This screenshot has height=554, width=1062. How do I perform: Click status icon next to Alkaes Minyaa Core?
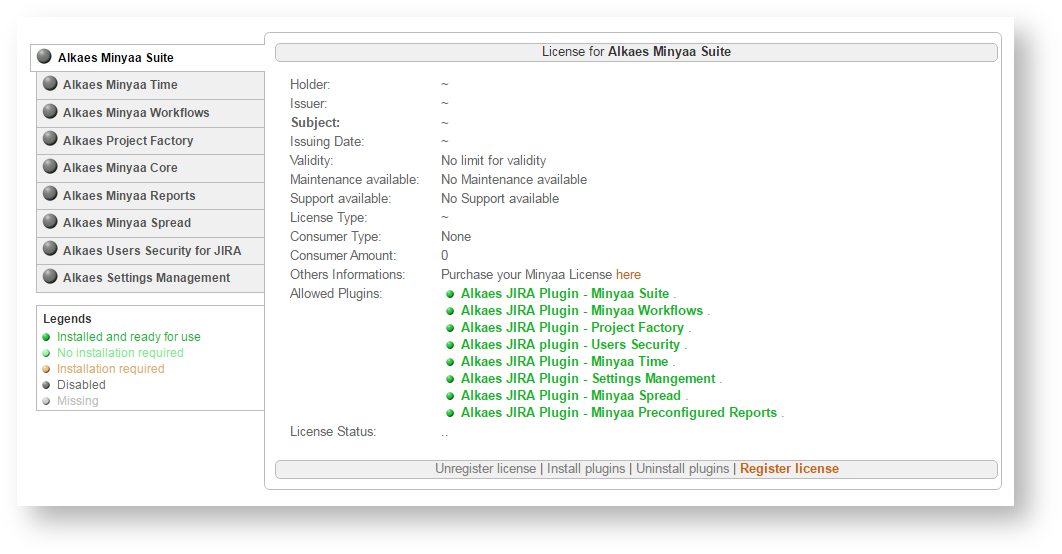tap(50, 167)
